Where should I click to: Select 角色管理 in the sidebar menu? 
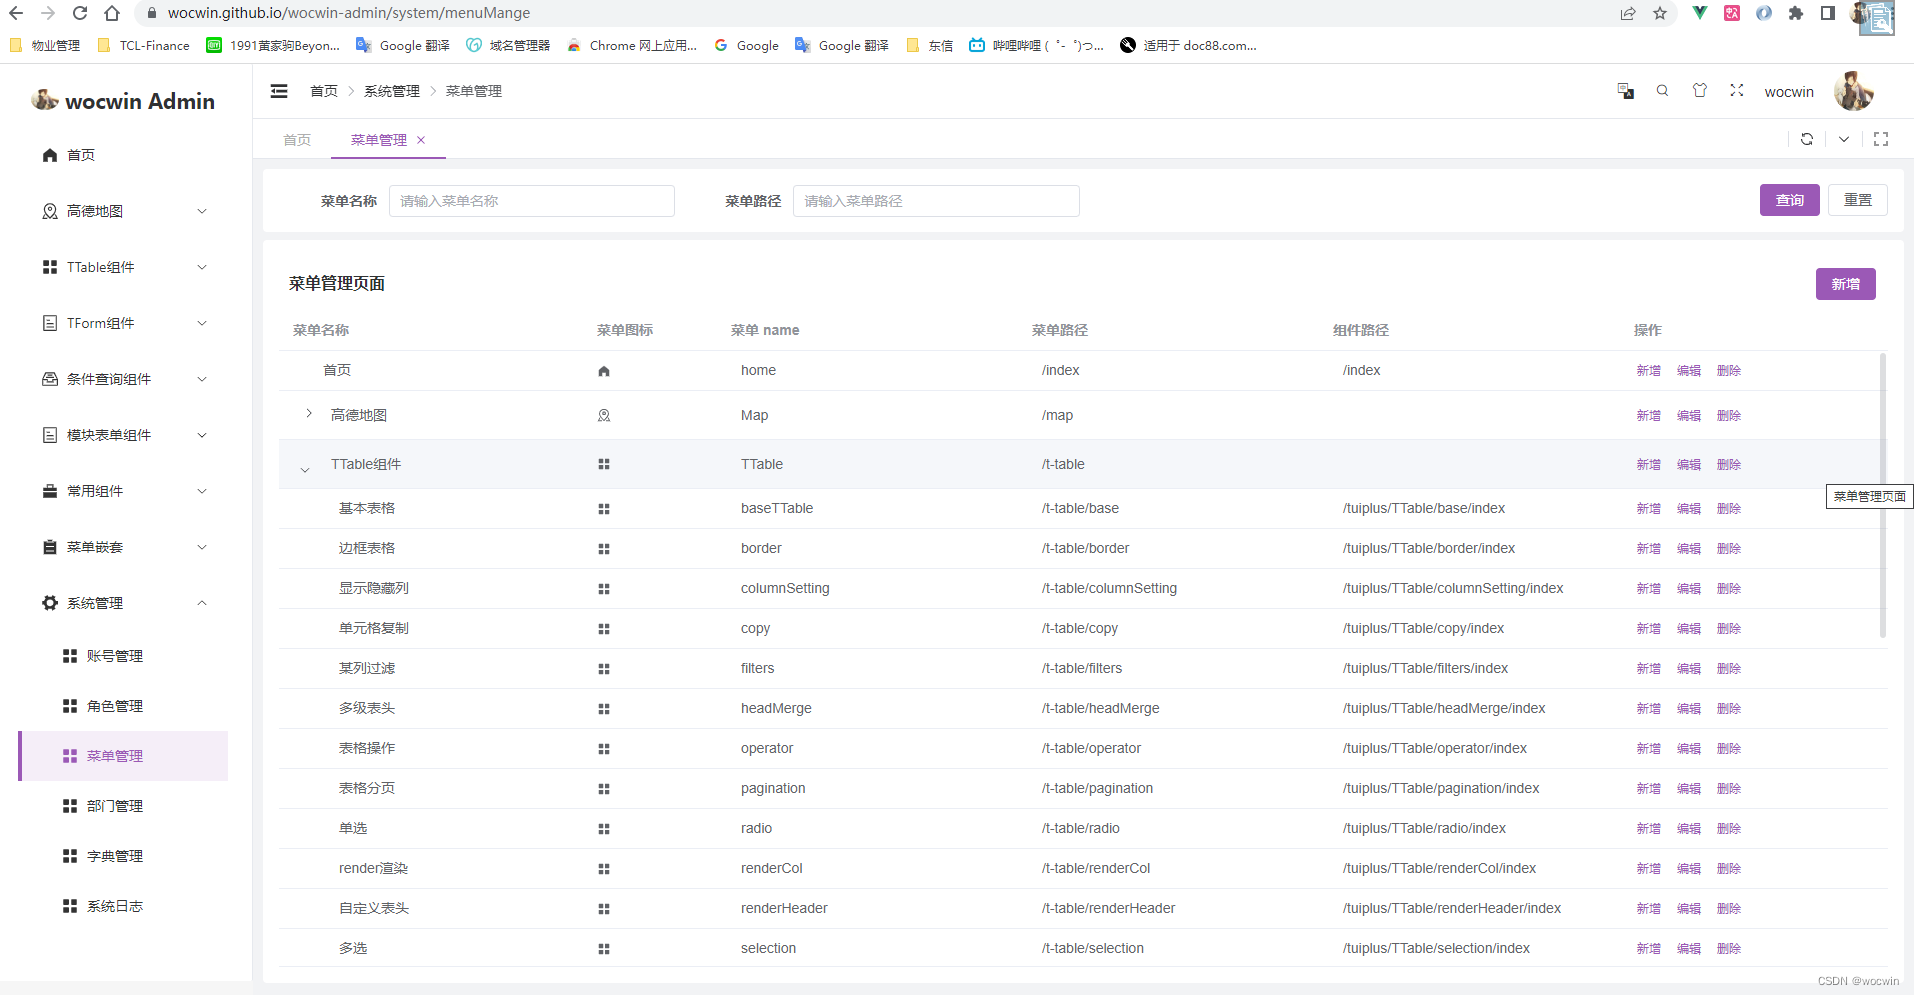click(114, 705)
